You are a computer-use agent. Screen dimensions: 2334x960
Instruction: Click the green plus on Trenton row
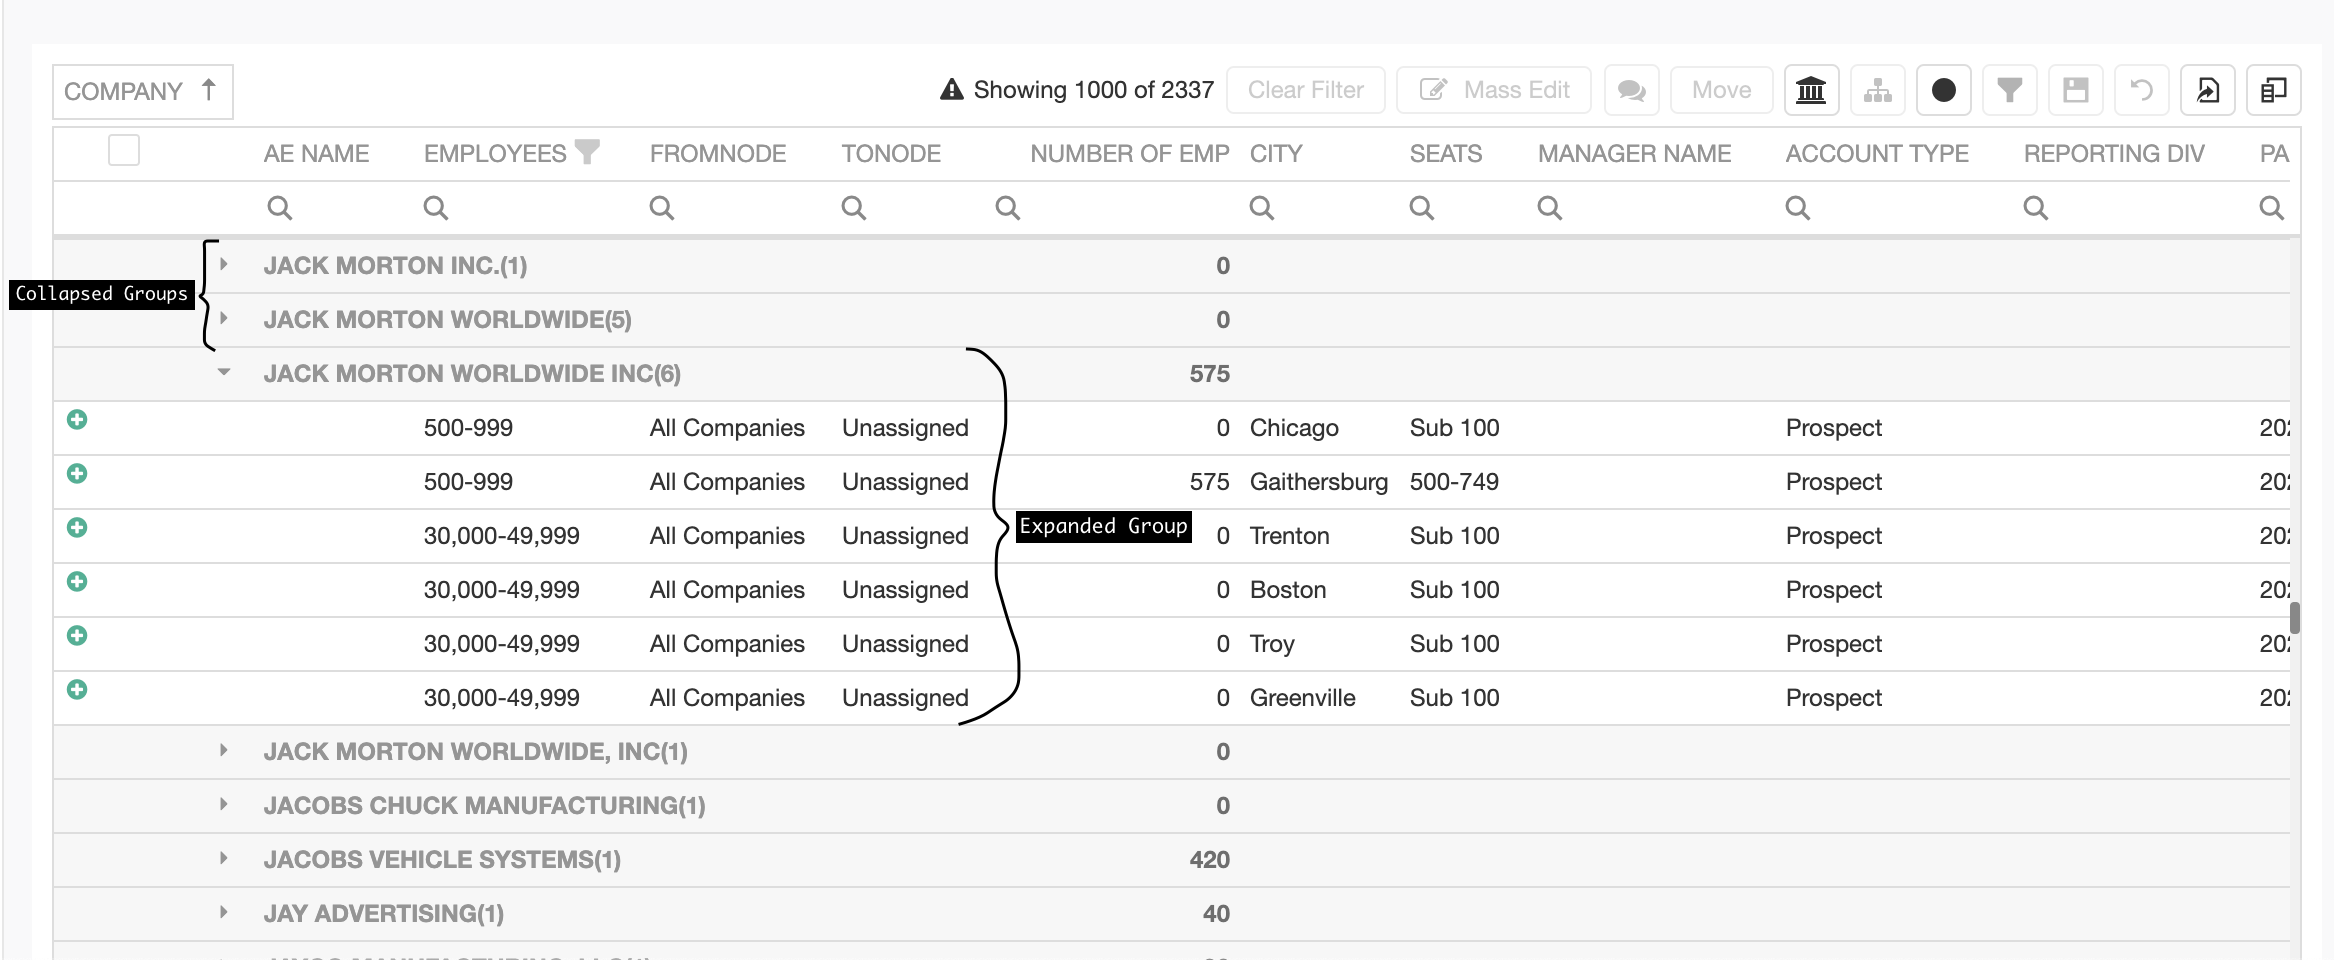coord(77,527)
